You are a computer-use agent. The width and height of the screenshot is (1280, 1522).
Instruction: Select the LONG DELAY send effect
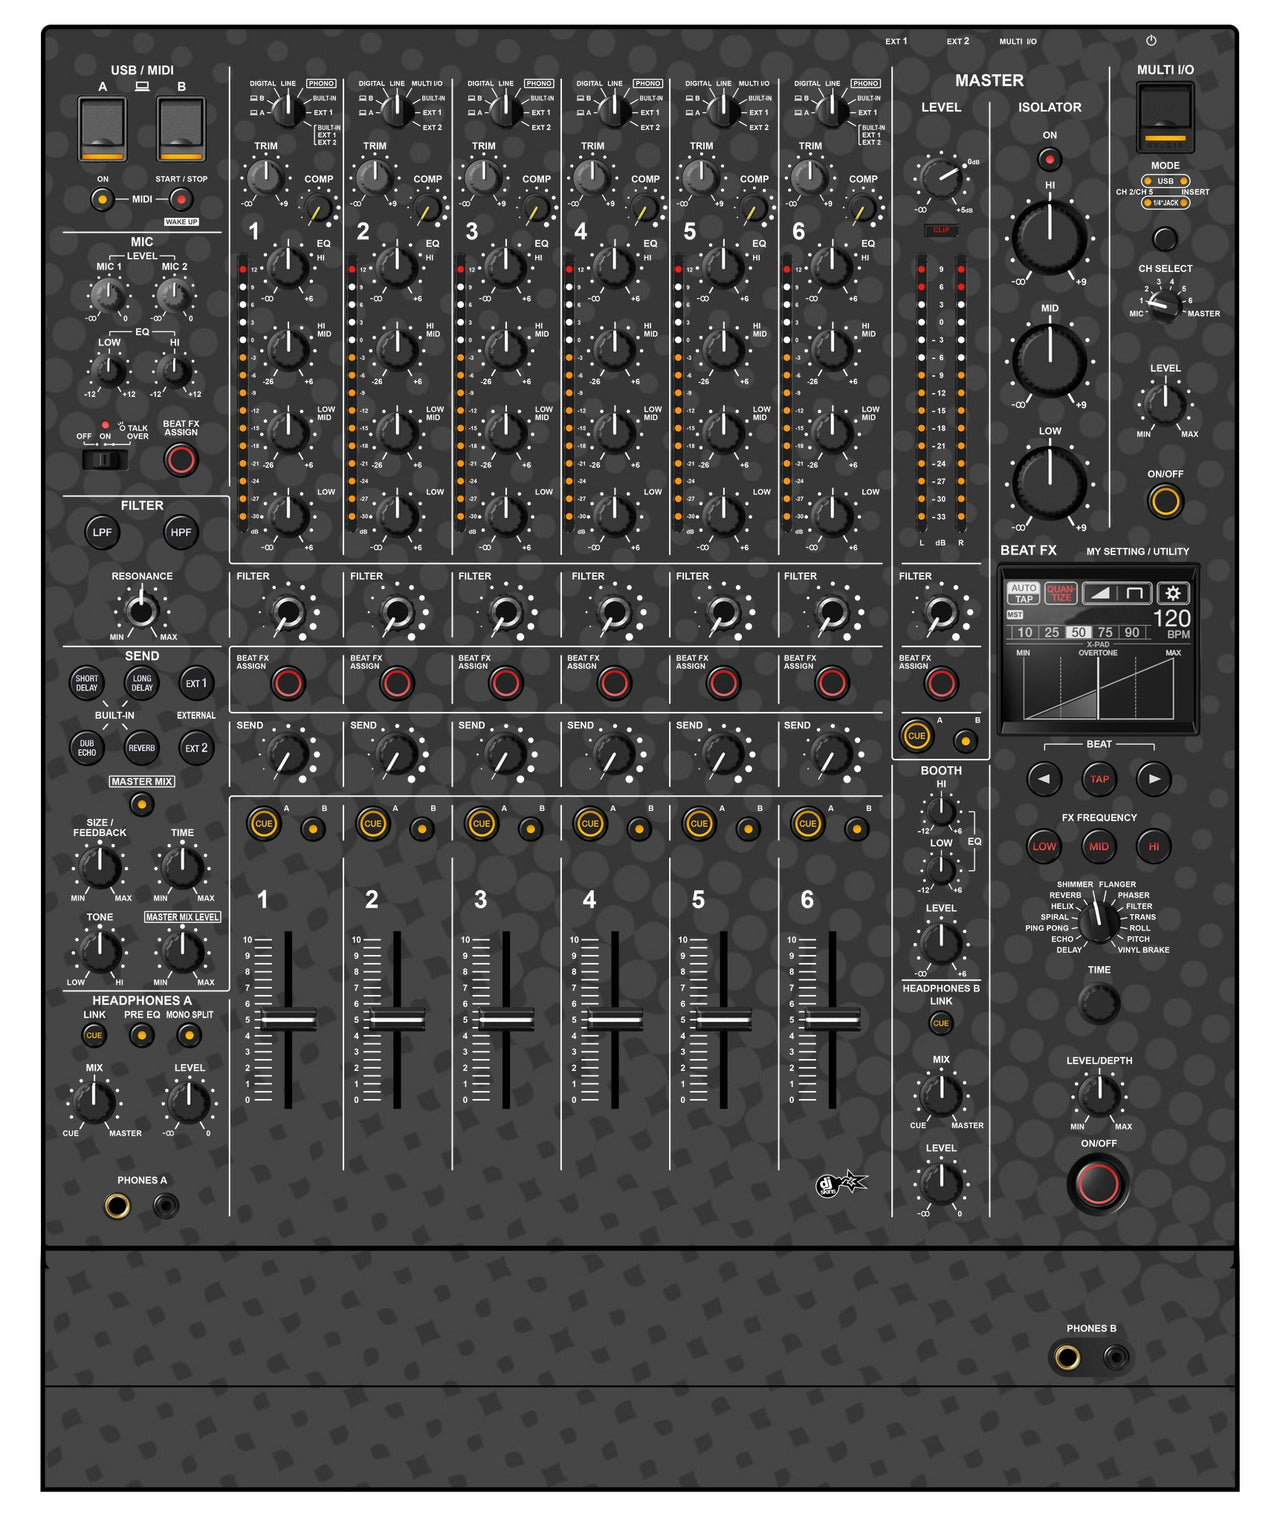142,683
